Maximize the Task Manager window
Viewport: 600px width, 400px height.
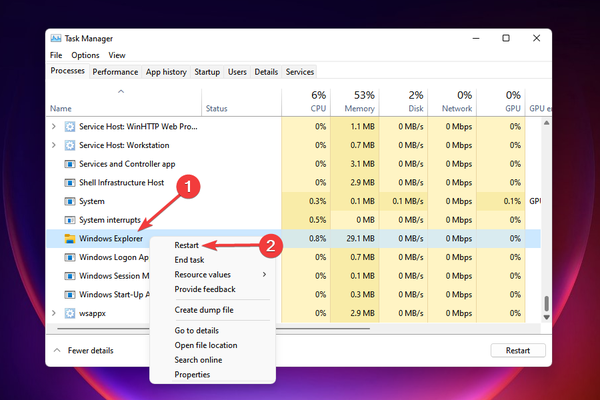pyautogui.click(x=506, y=38)
